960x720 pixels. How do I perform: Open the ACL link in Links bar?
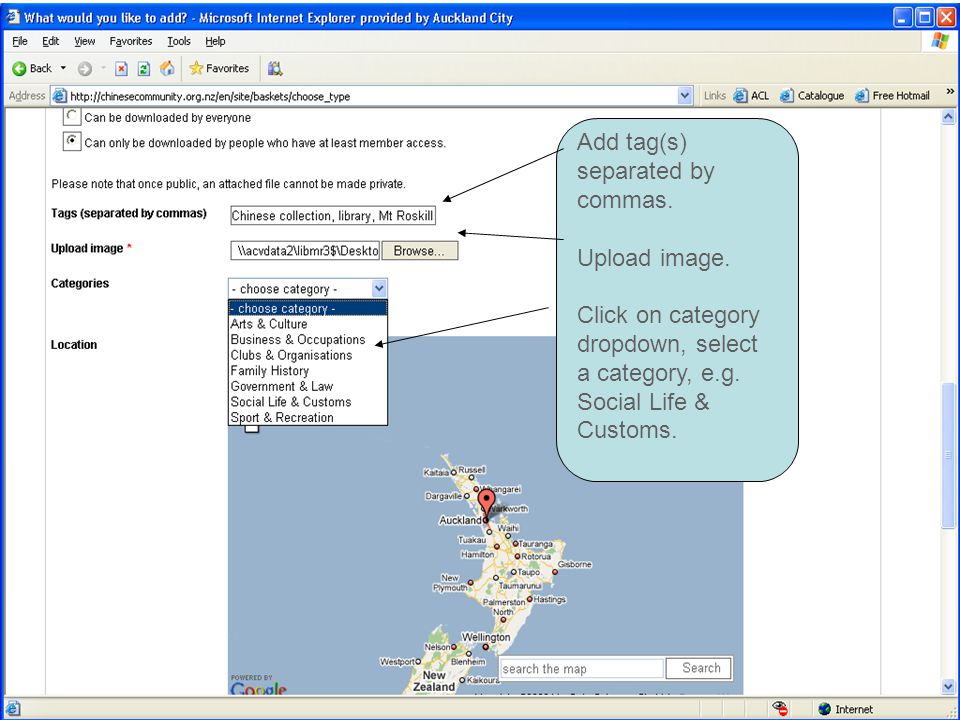coord(751,96)
